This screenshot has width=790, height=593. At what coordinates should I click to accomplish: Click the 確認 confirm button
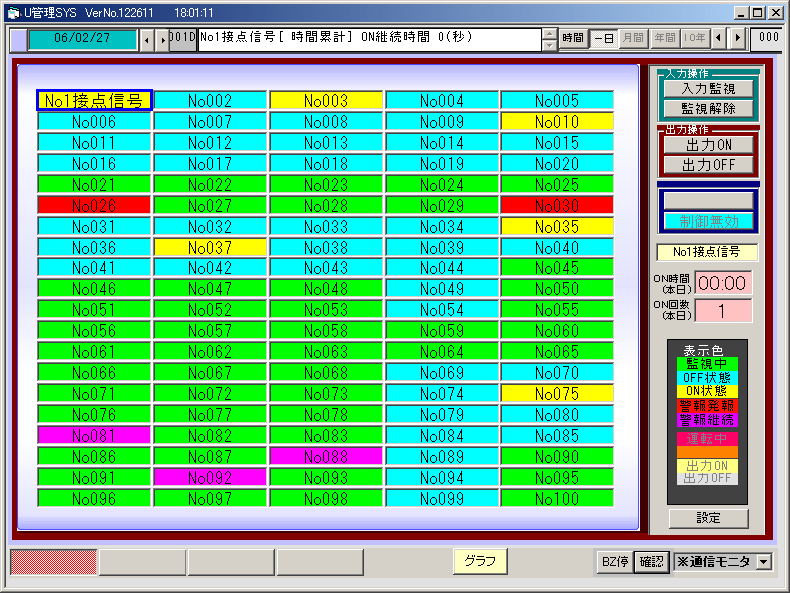tap(651, 562)
